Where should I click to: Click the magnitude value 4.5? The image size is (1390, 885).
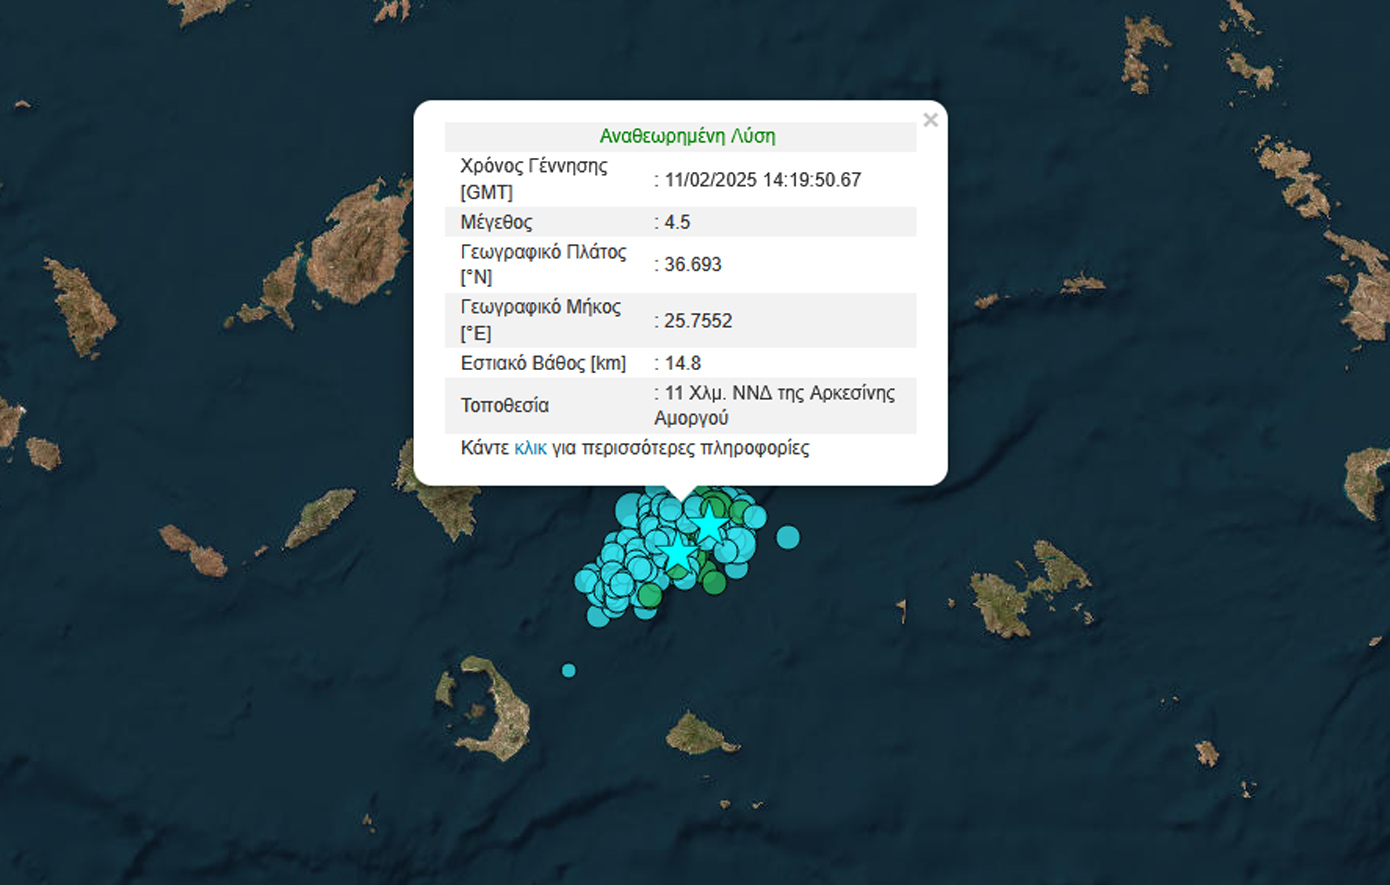point(677,222)
